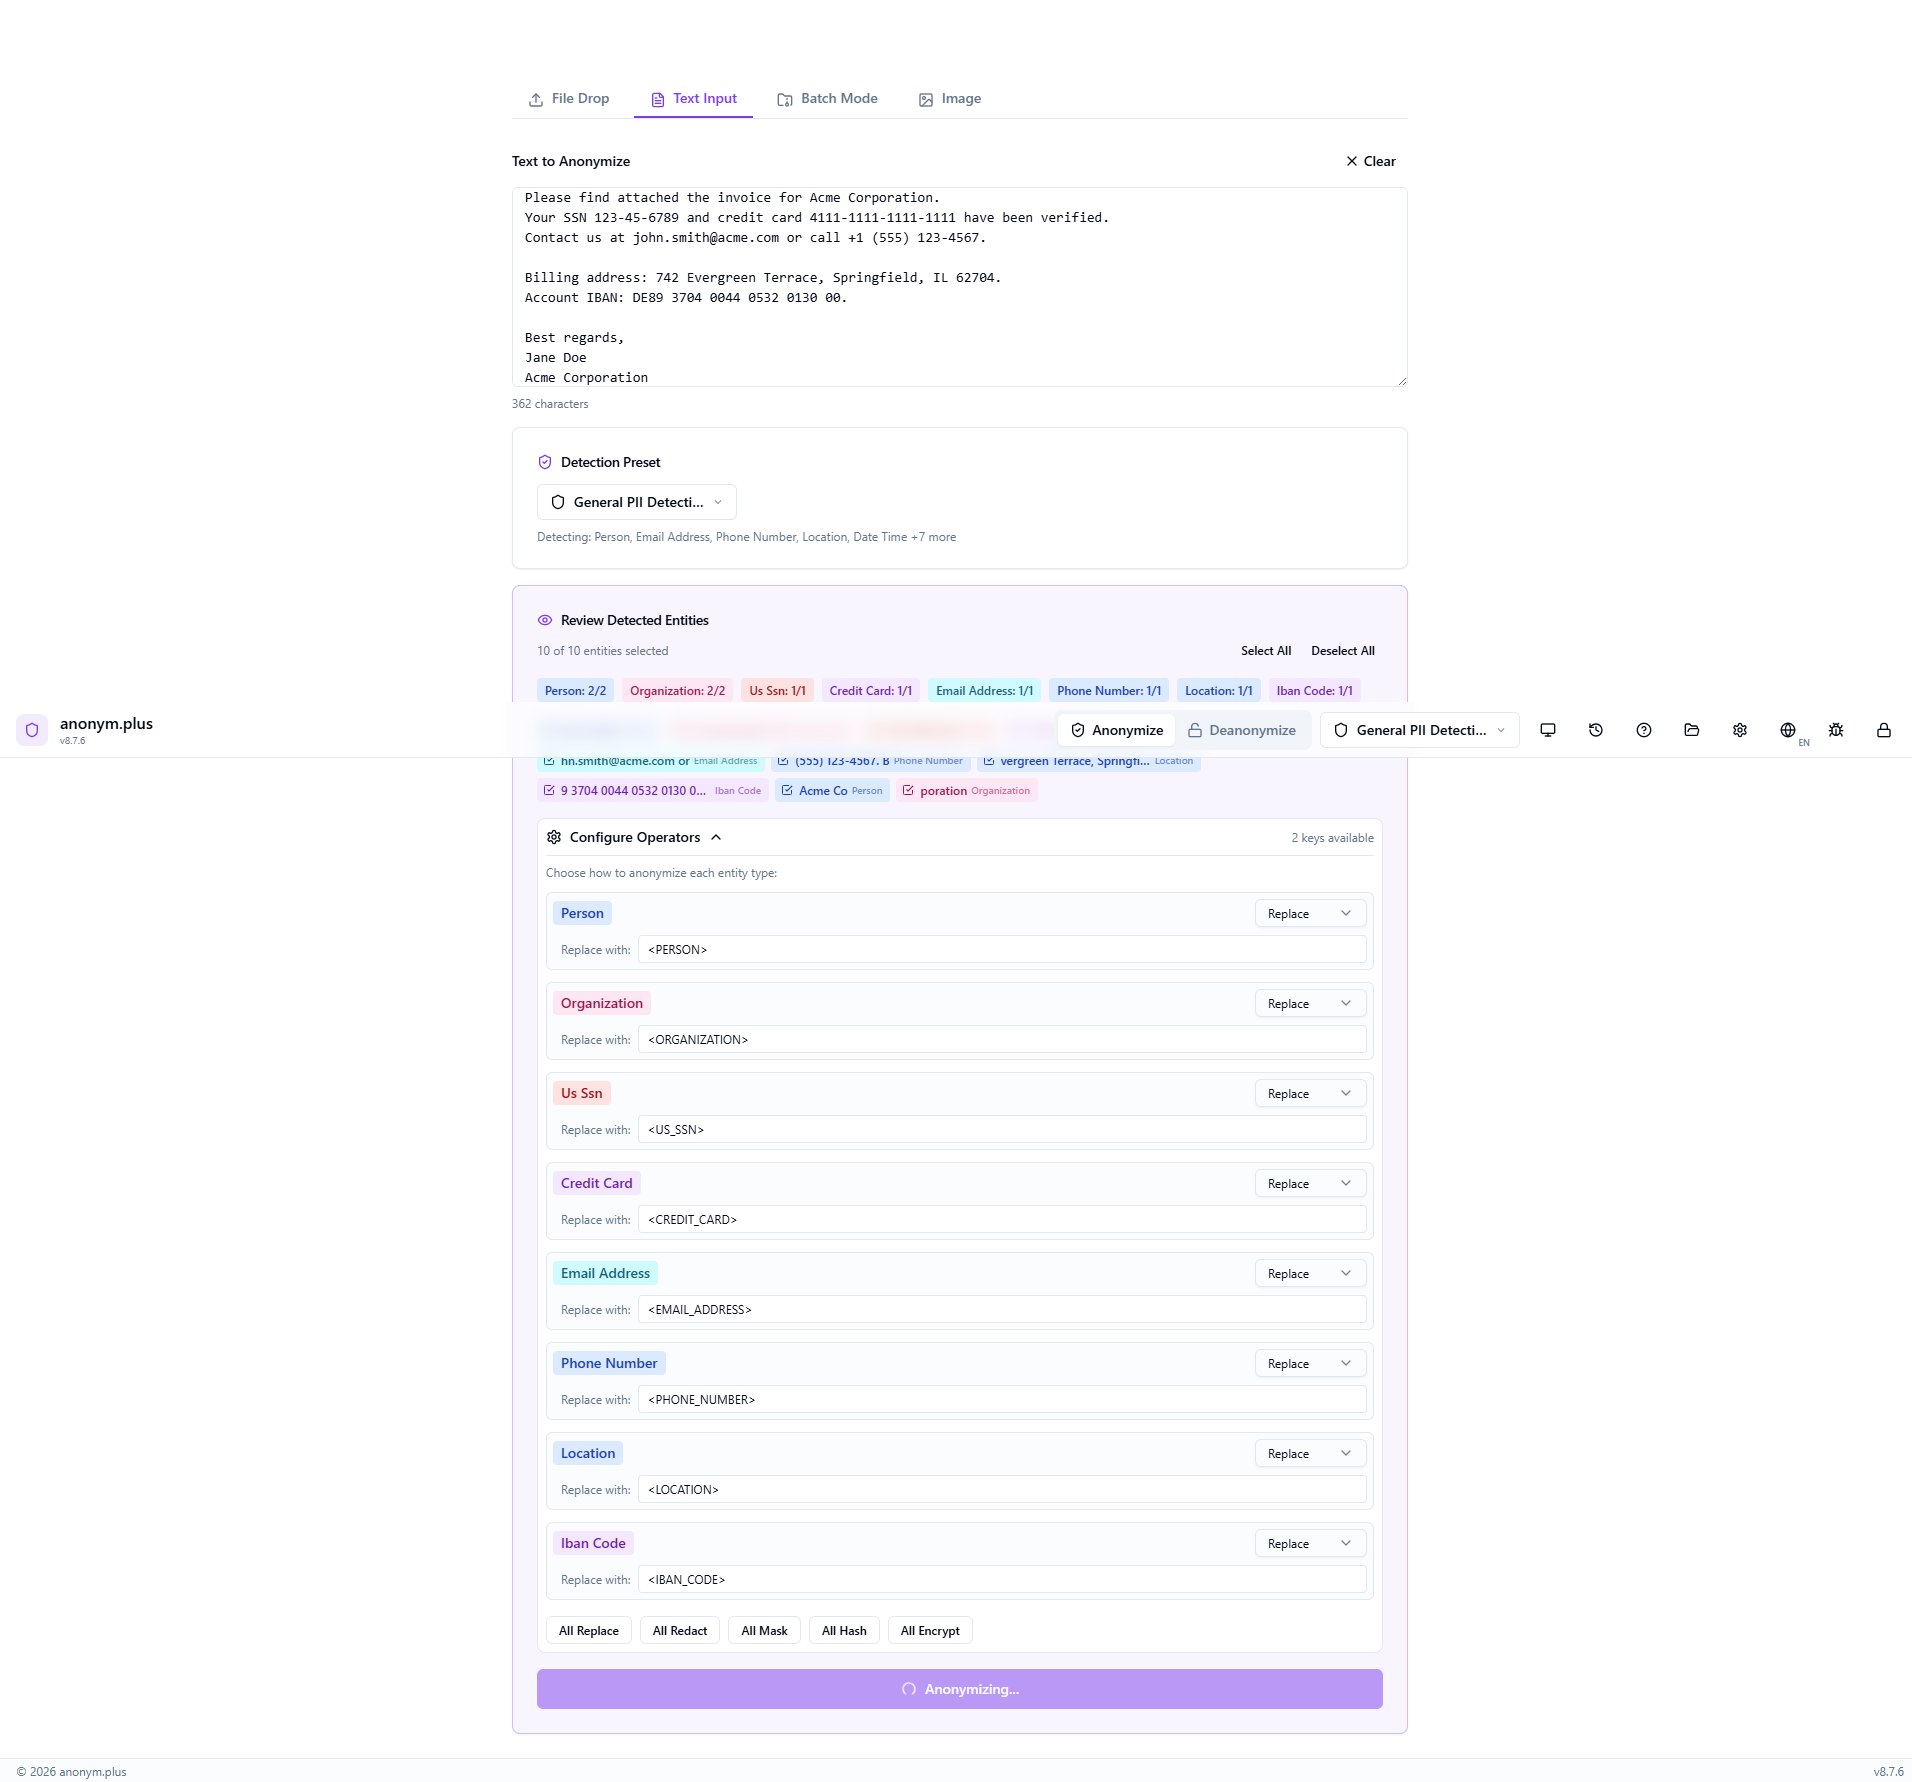This screenshot has height=1782, width=1912.
Task: Click Deselect All entities
Action: [1342, 651]
